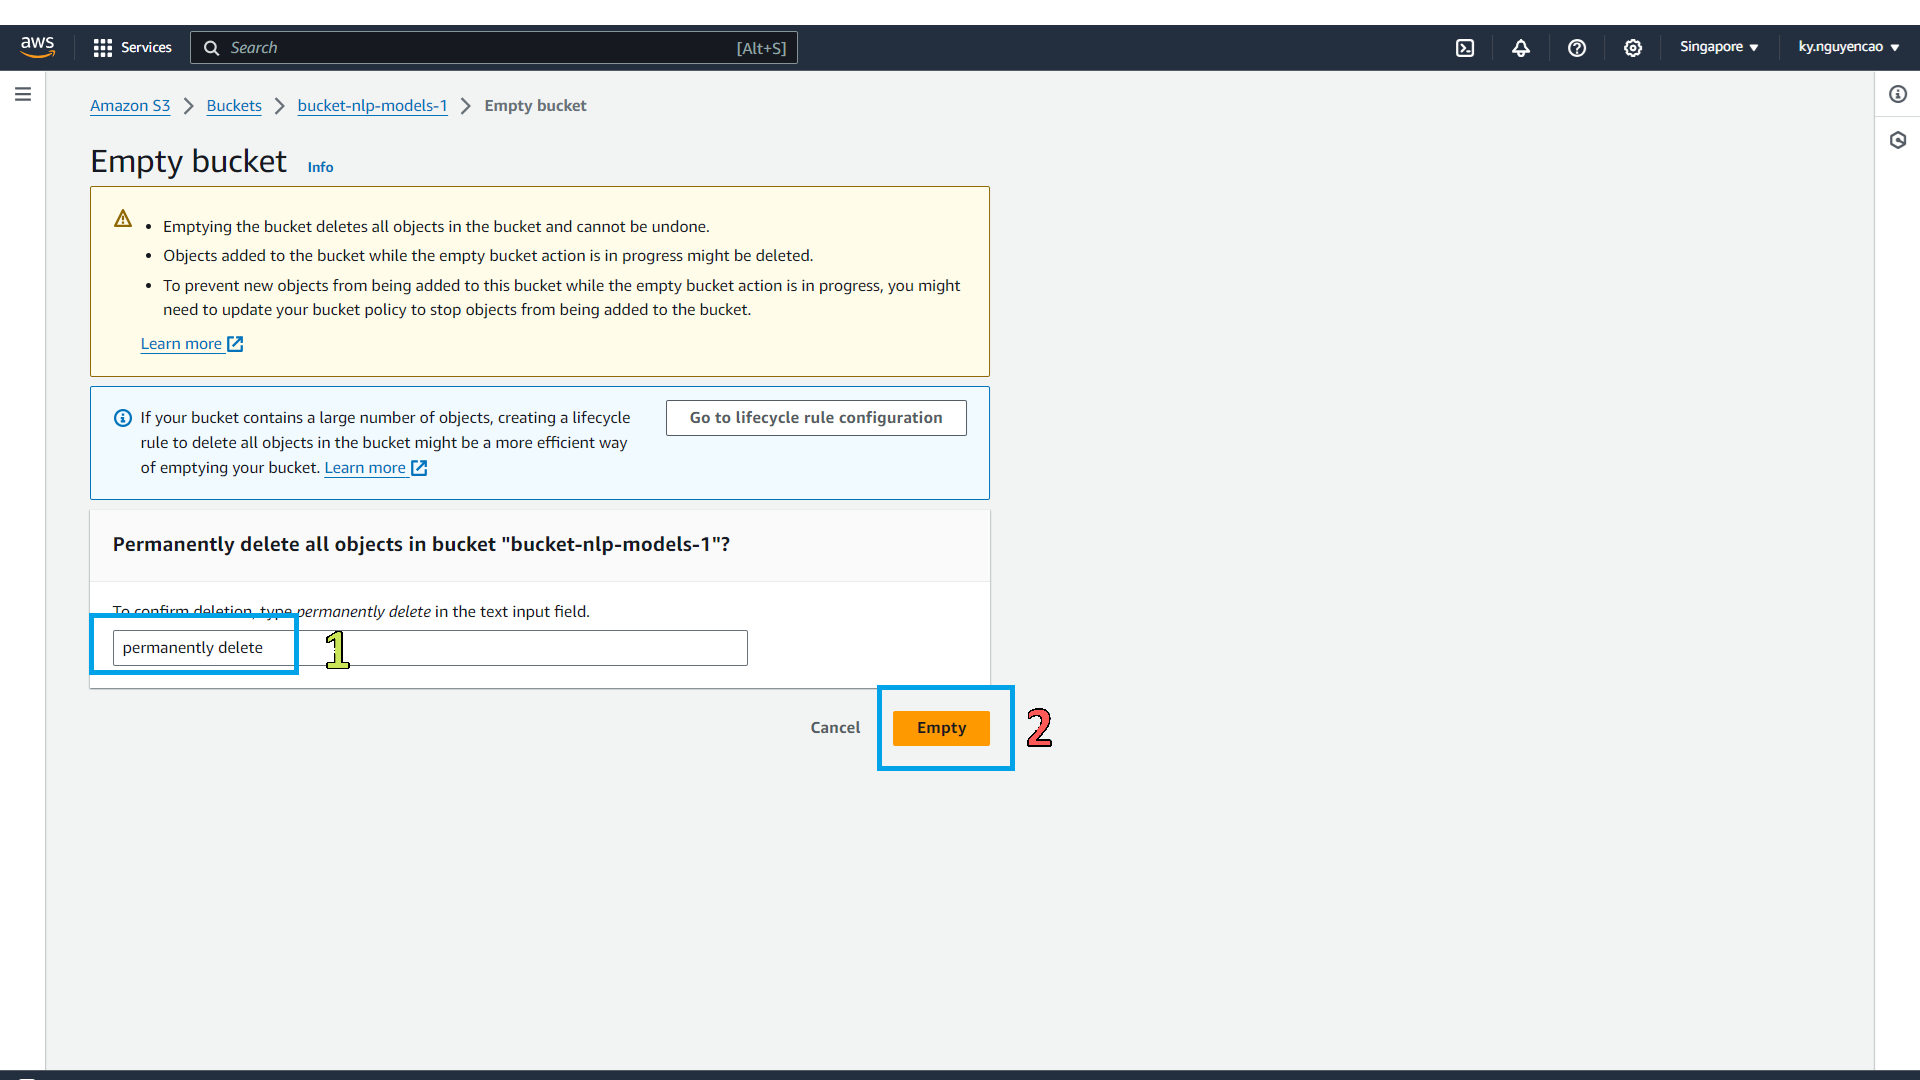
Task: Click Info link beside Empty bucket
Action: (320, 167)
